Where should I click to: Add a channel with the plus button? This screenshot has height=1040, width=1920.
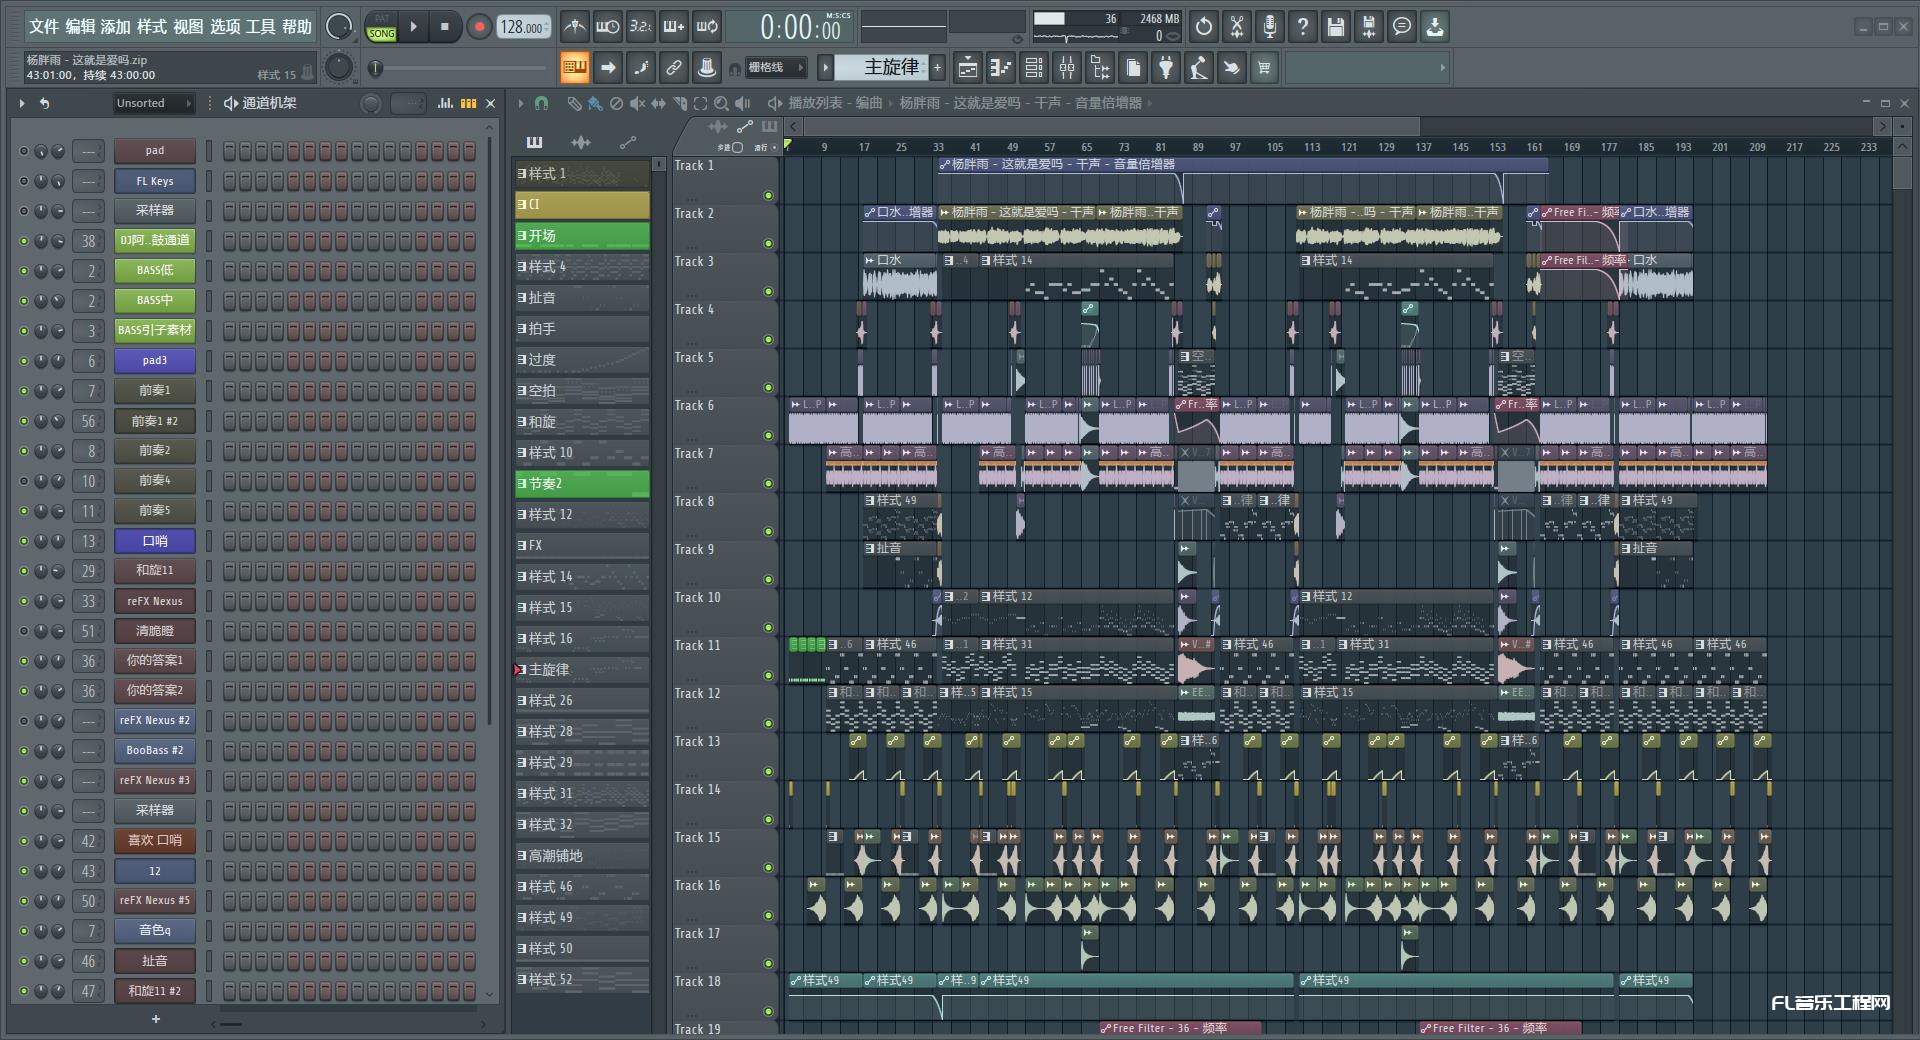[155, 1019]
